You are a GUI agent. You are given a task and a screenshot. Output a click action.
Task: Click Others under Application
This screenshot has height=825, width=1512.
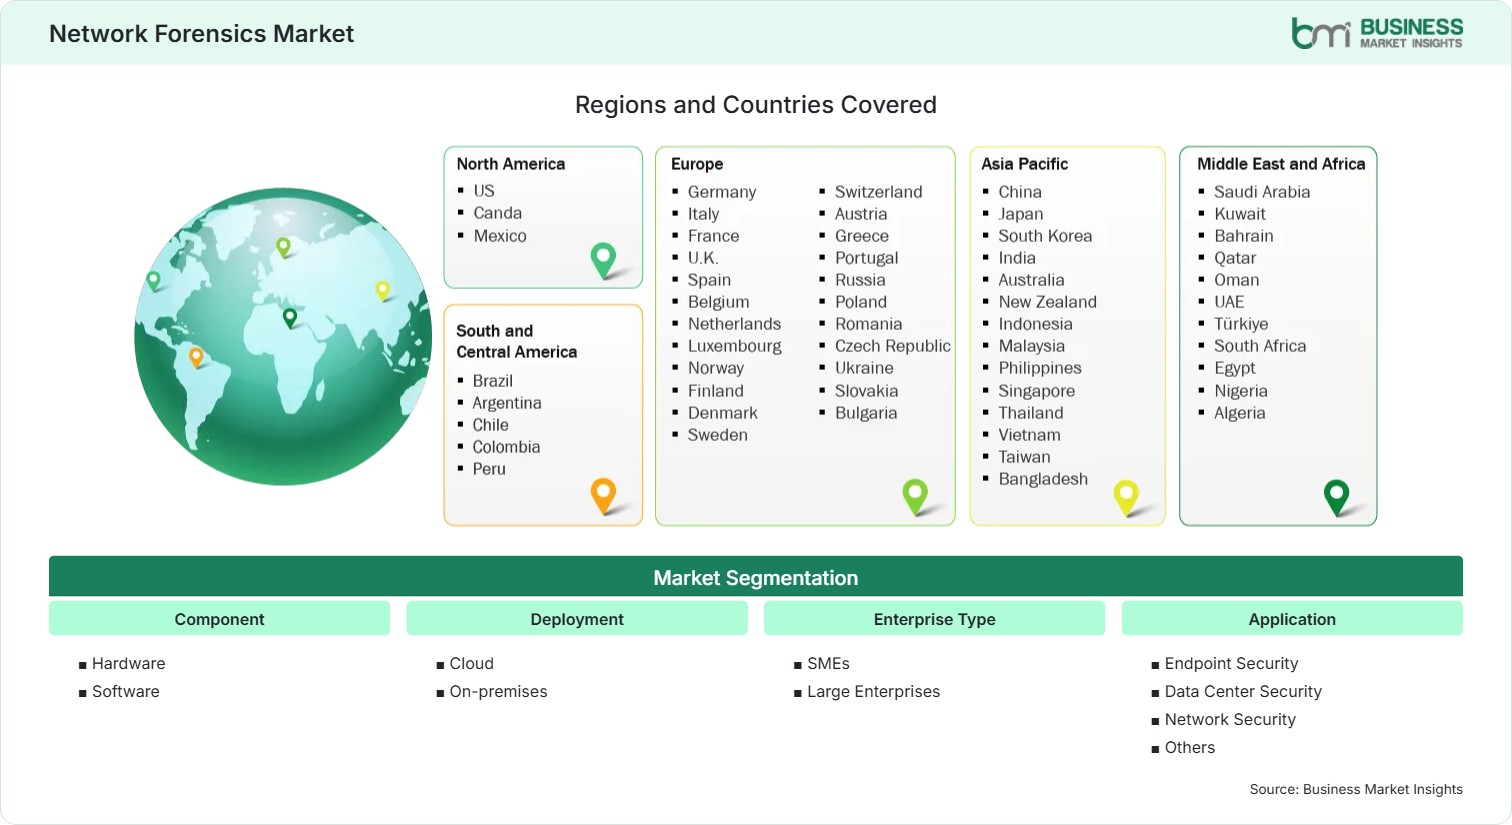click(1189, 747)
